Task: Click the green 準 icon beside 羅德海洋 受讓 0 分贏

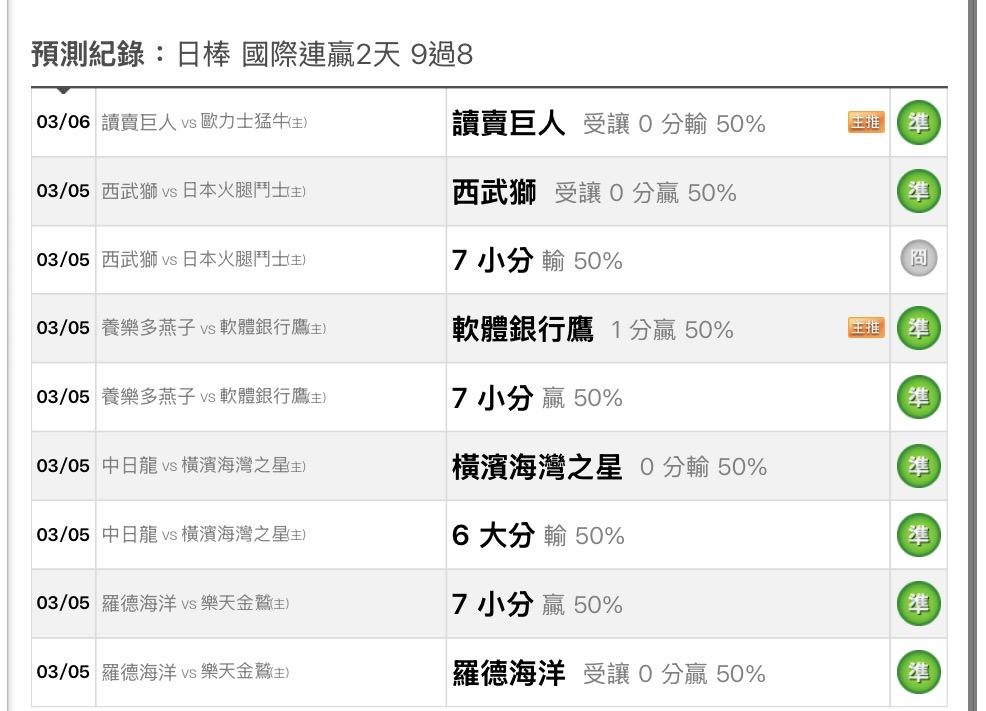Action: click(x=919, y=672)
